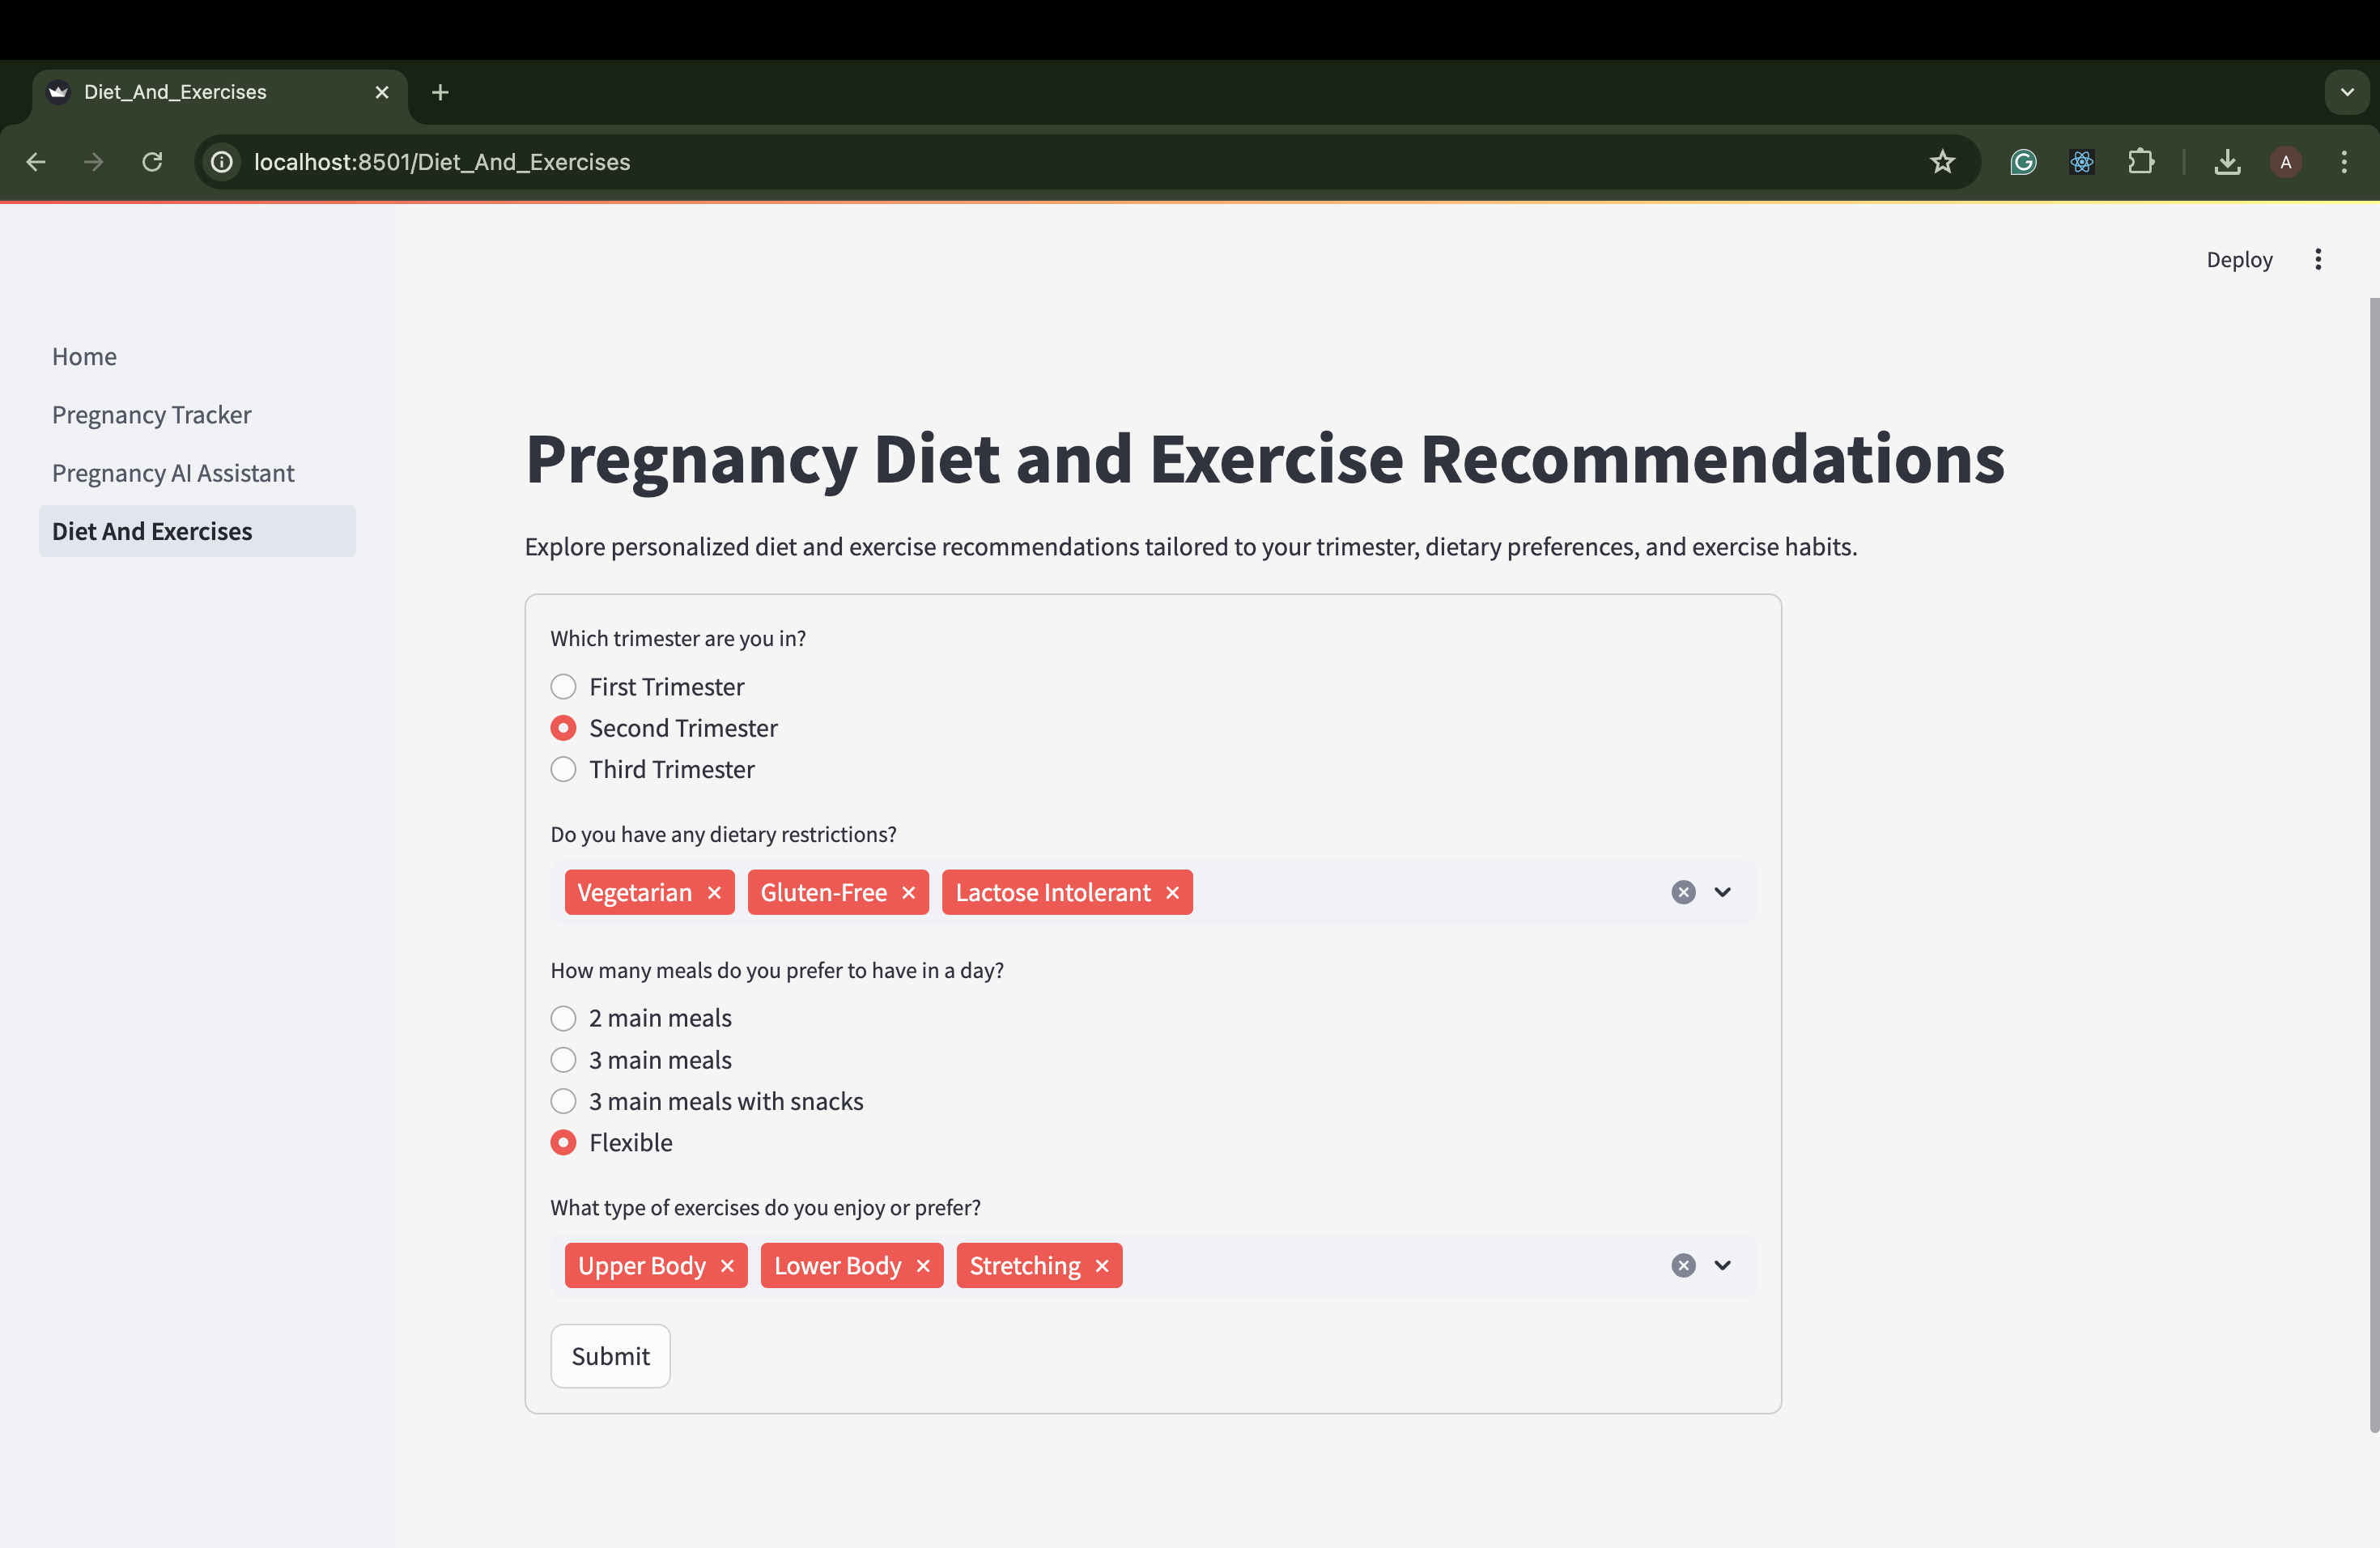Open Pregnancy AI Assistant page
The image size is (2380, 1548).
click(x=173, y=473)
